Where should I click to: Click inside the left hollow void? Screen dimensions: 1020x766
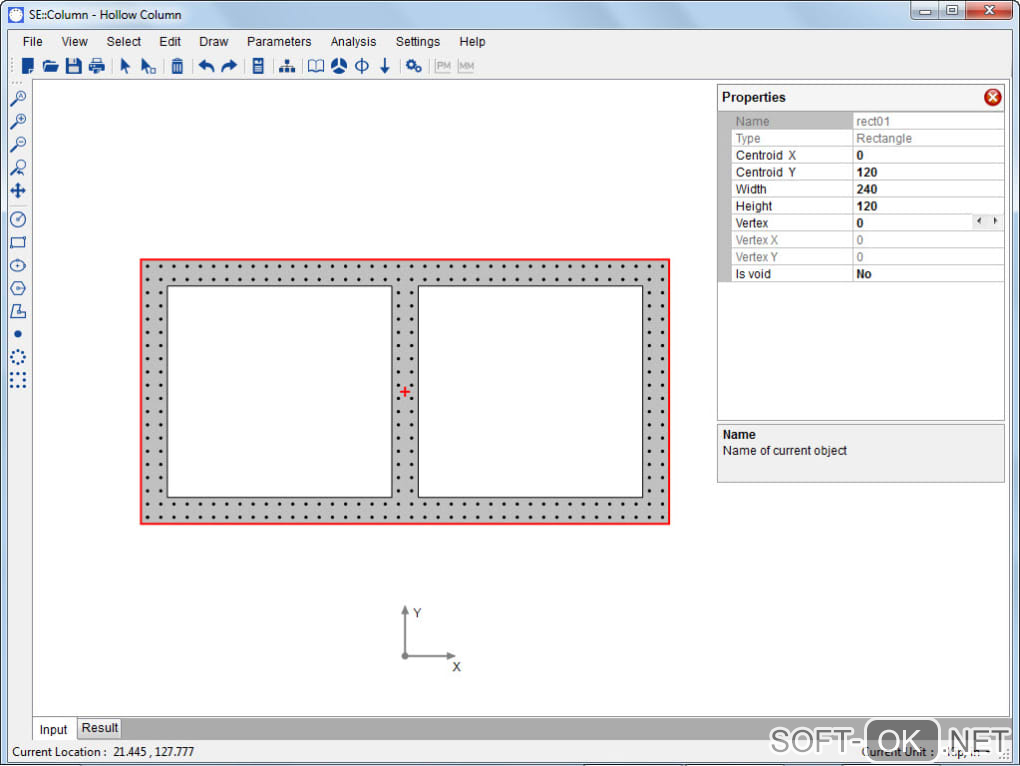pyautogui.click(x=280, y=391)
